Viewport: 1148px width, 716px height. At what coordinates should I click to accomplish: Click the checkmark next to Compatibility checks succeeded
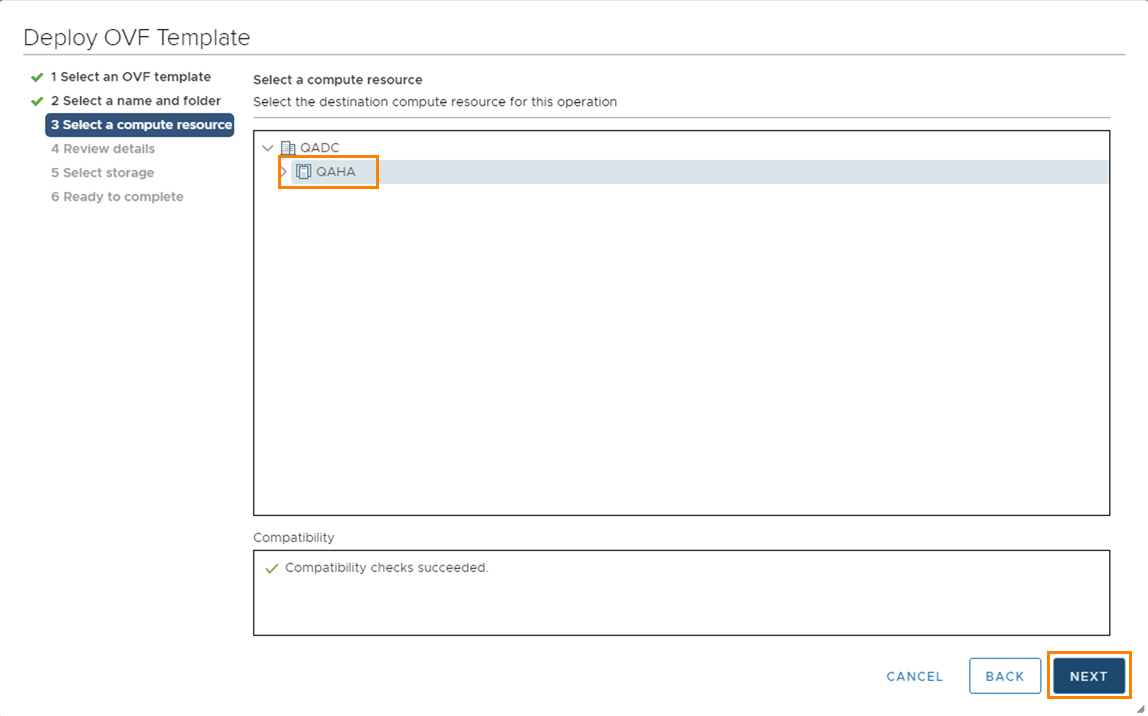tap(269, 567)
